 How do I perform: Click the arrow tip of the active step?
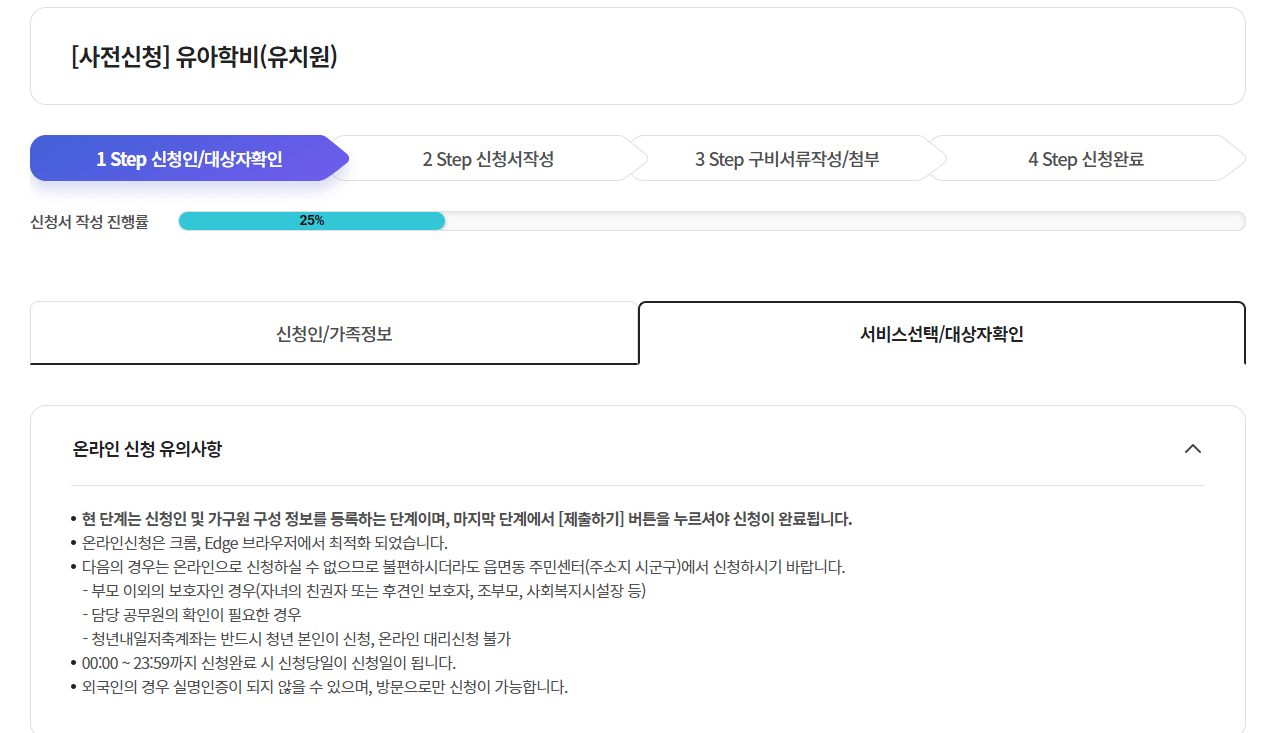(x=343, y=157)
